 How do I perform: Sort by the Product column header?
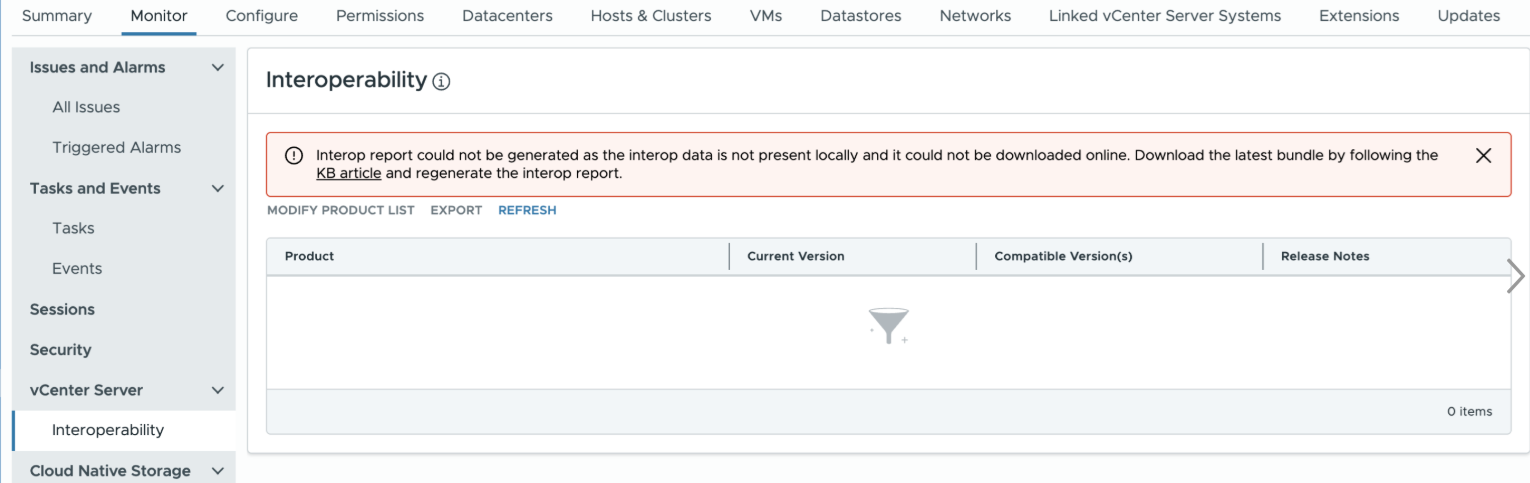coord(309,256)
